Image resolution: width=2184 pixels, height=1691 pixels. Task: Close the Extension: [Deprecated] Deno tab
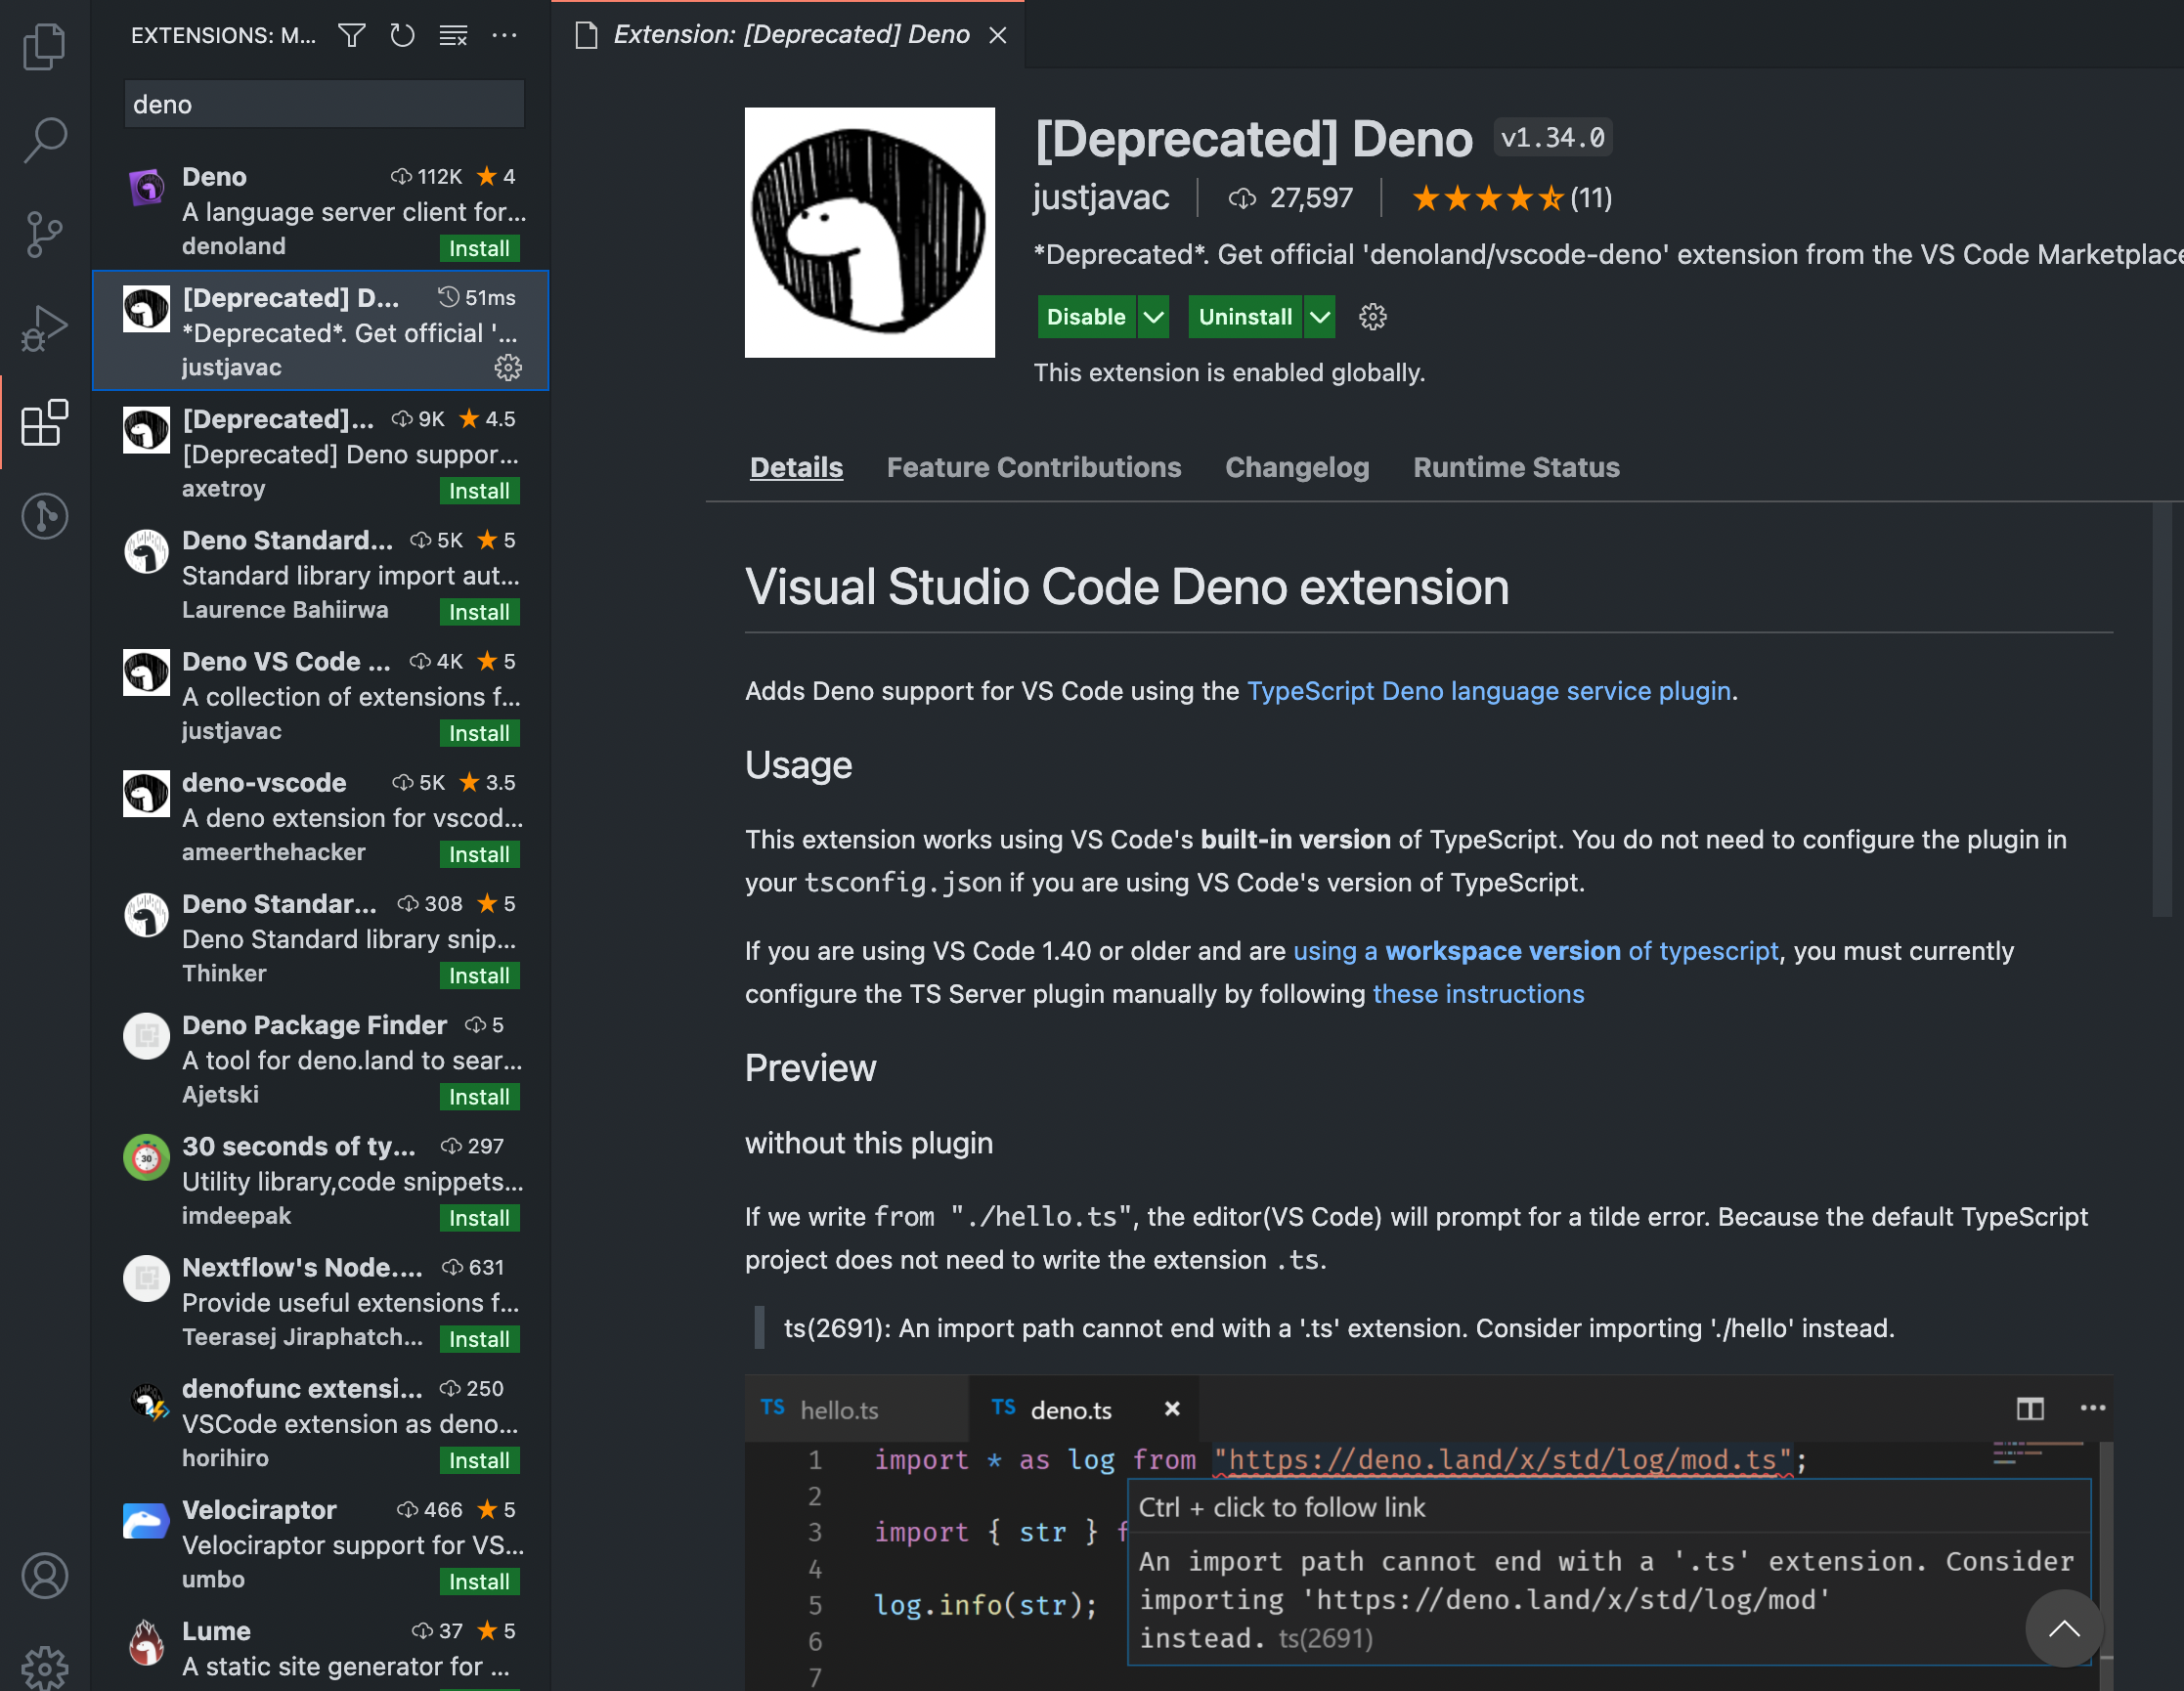tap(997, 35)
